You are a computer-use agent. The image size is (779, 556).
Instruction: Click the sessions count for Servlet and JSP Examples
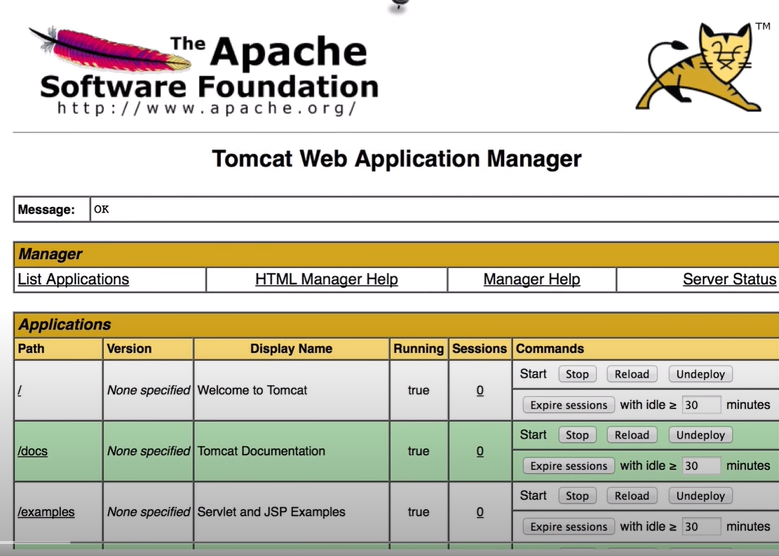[x=480, y=512]
